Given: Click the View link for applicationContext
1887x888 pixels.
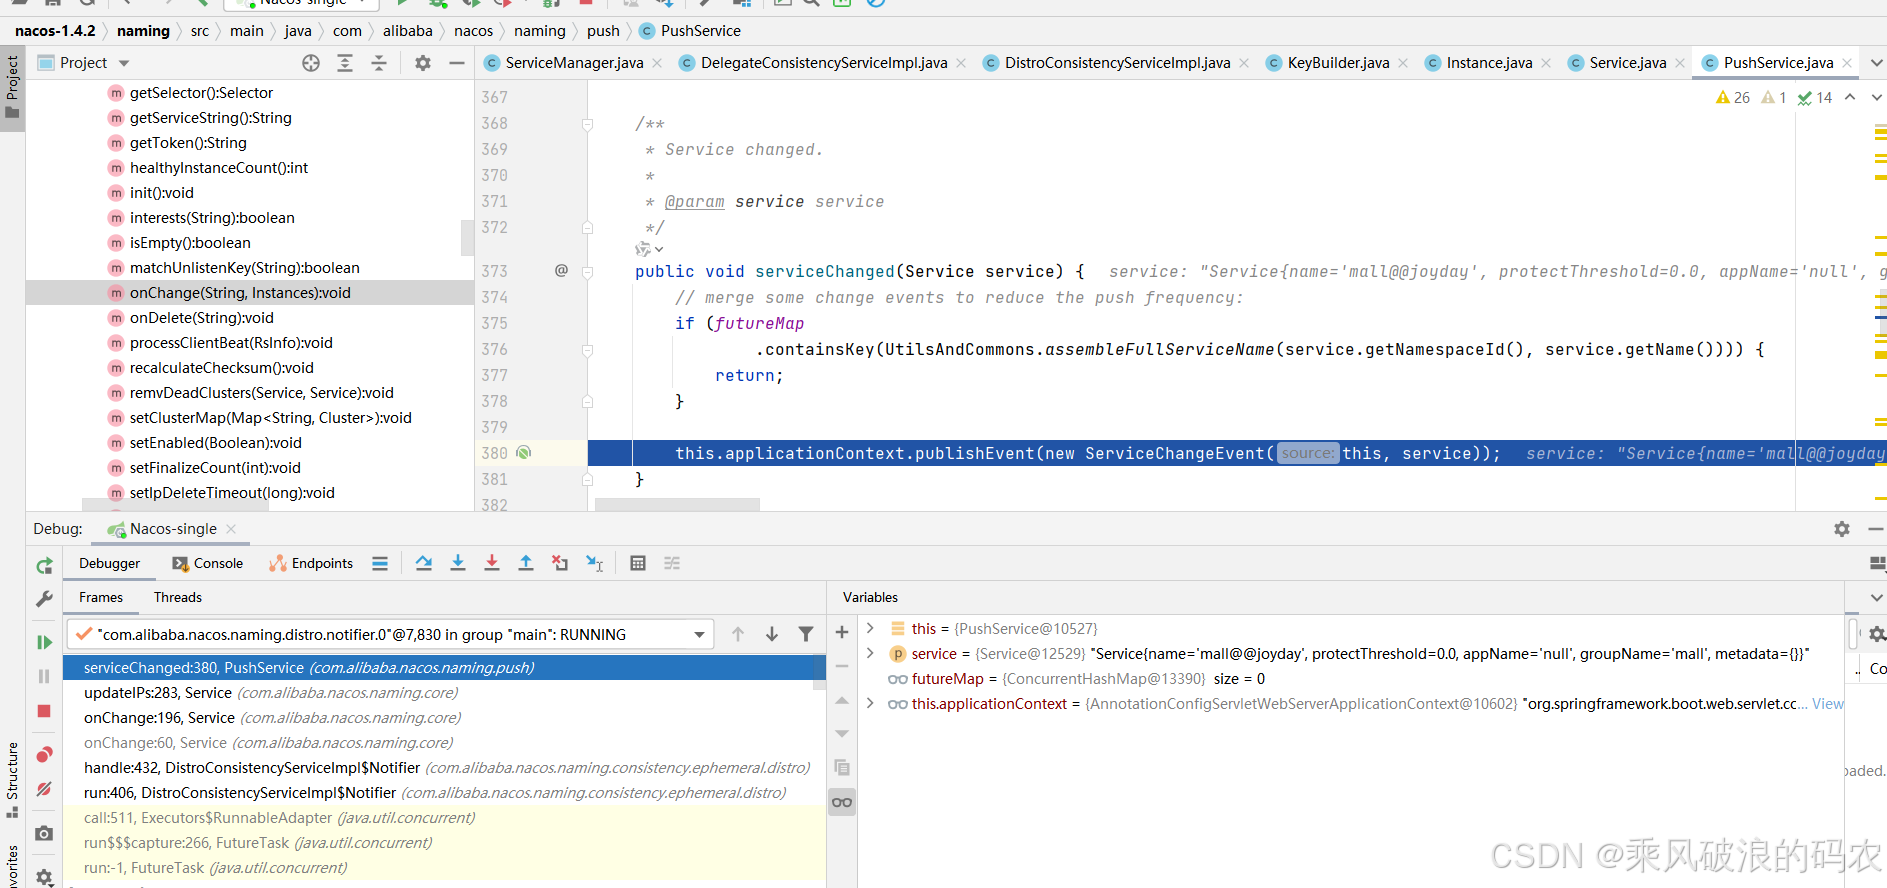Looking at the screenshot, I should [x=1827, y=704].
